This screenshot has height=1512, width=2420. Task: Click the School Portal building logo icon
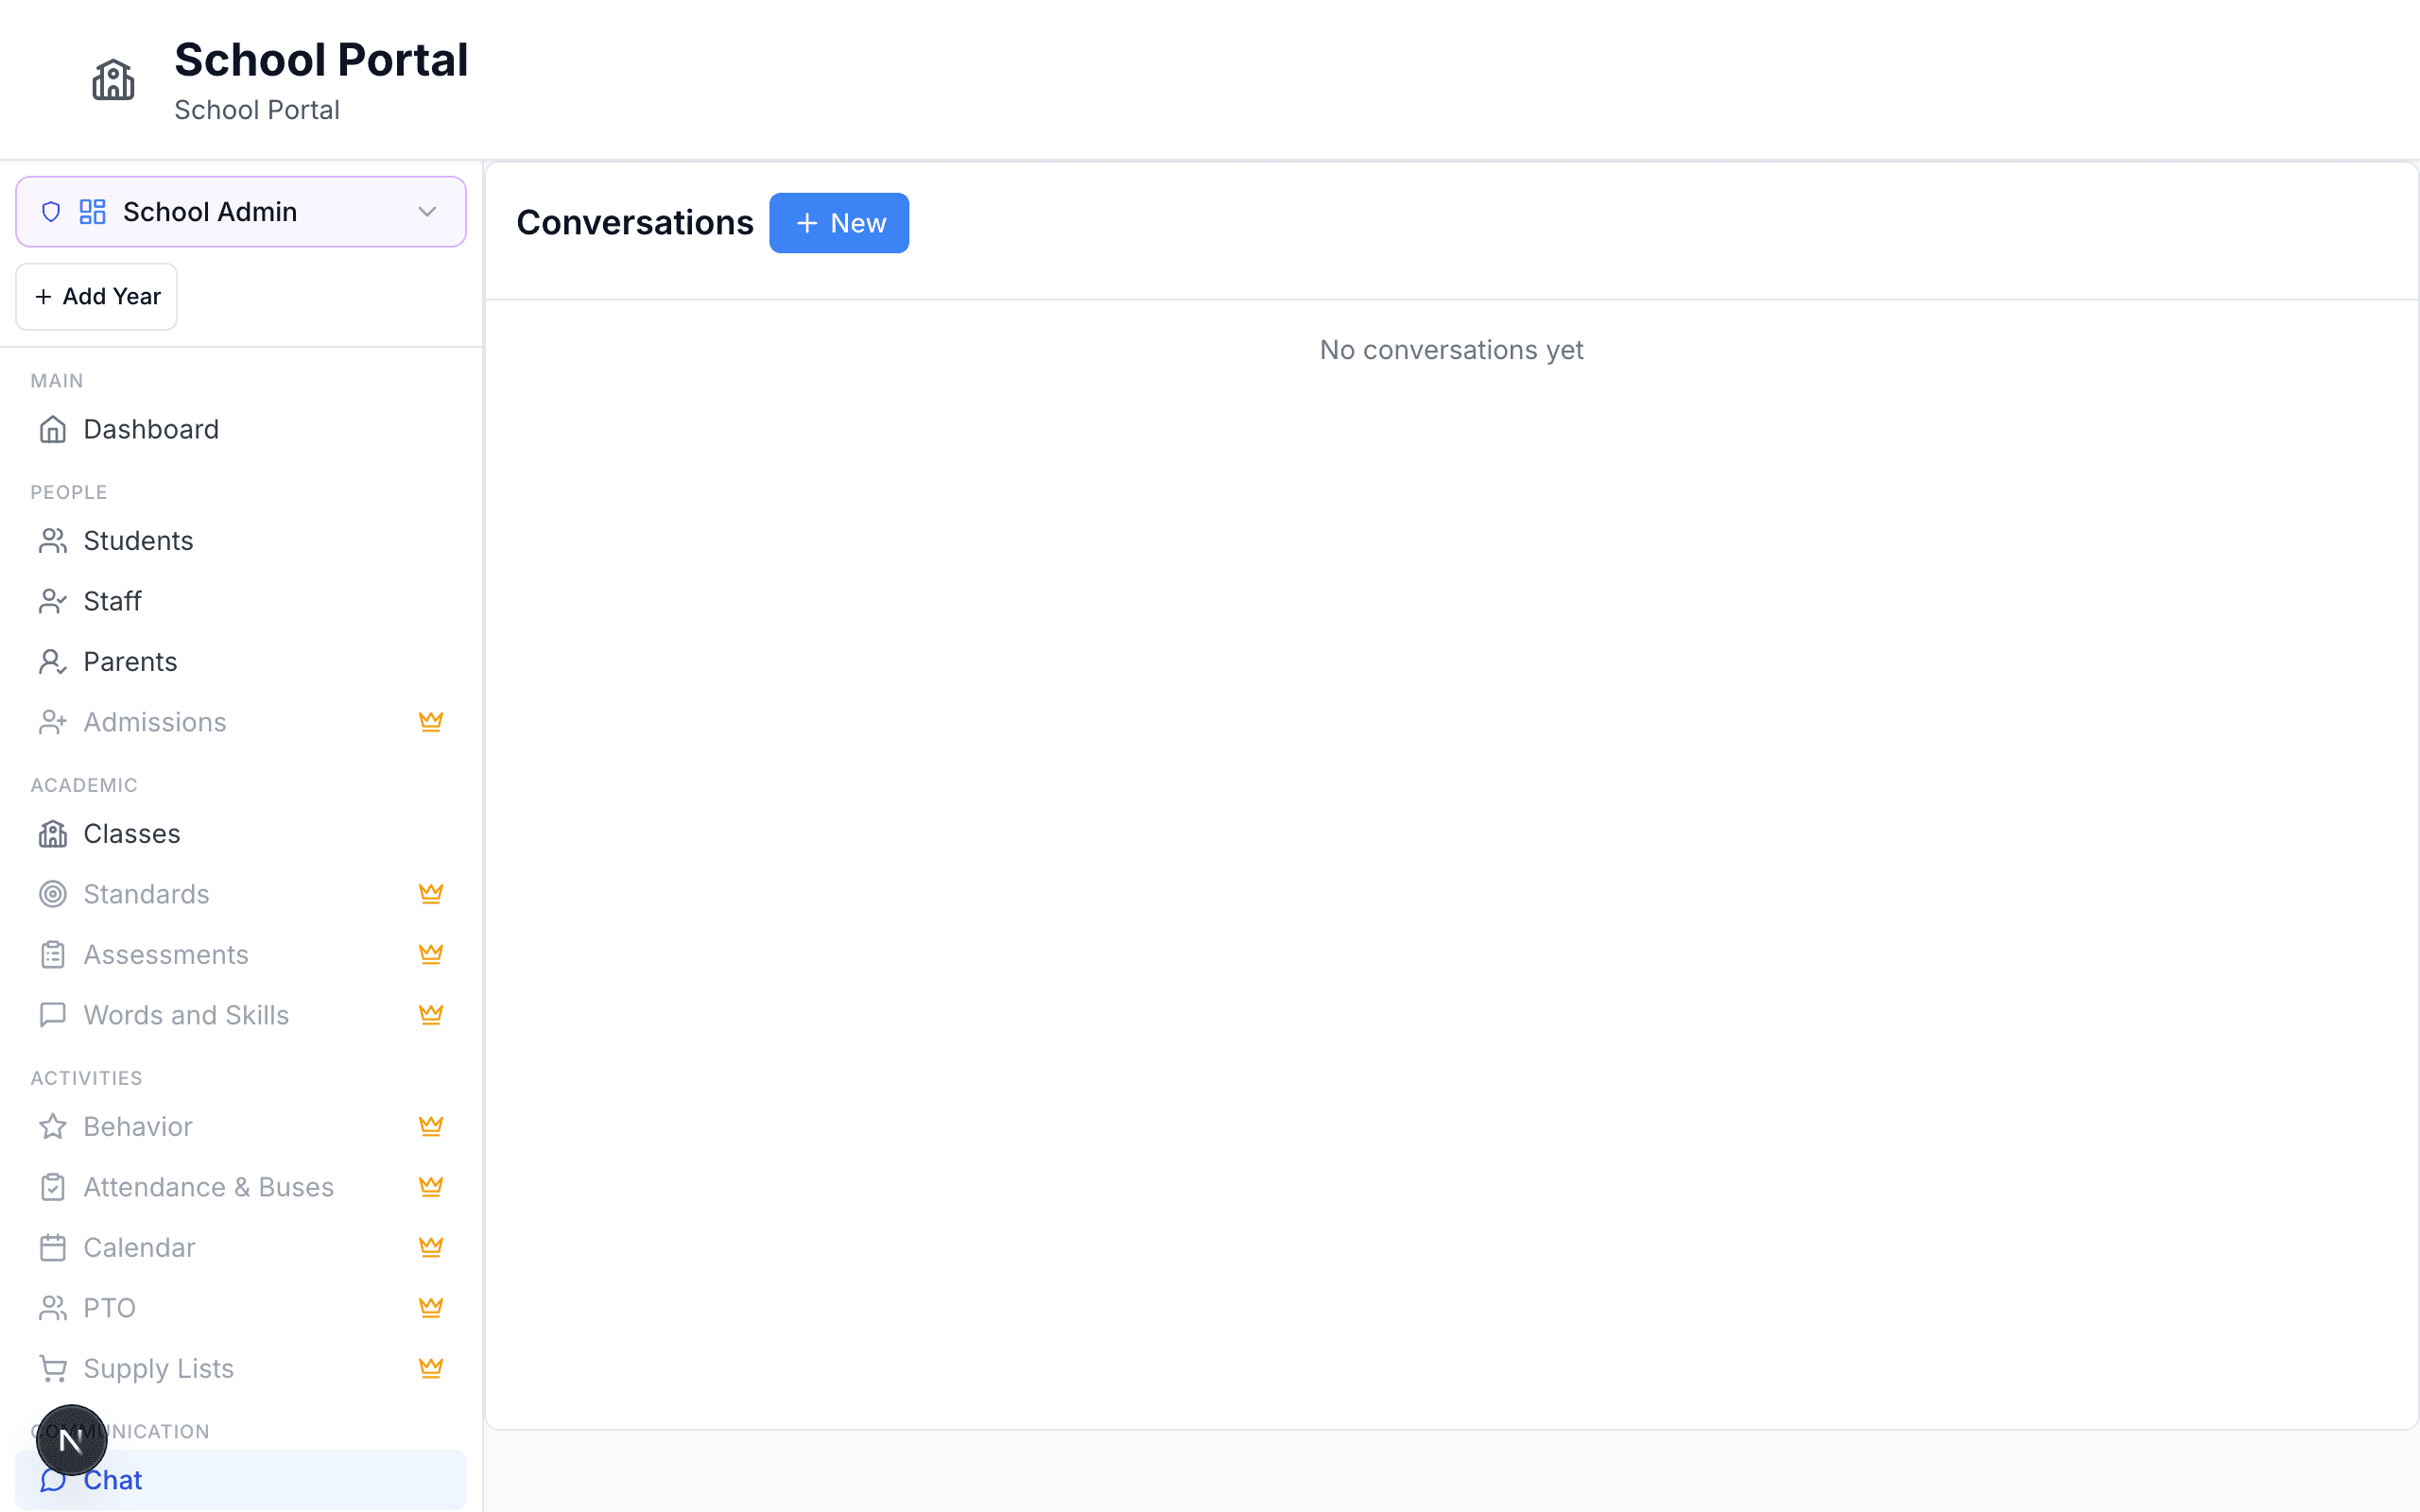[x=113, y=80]
